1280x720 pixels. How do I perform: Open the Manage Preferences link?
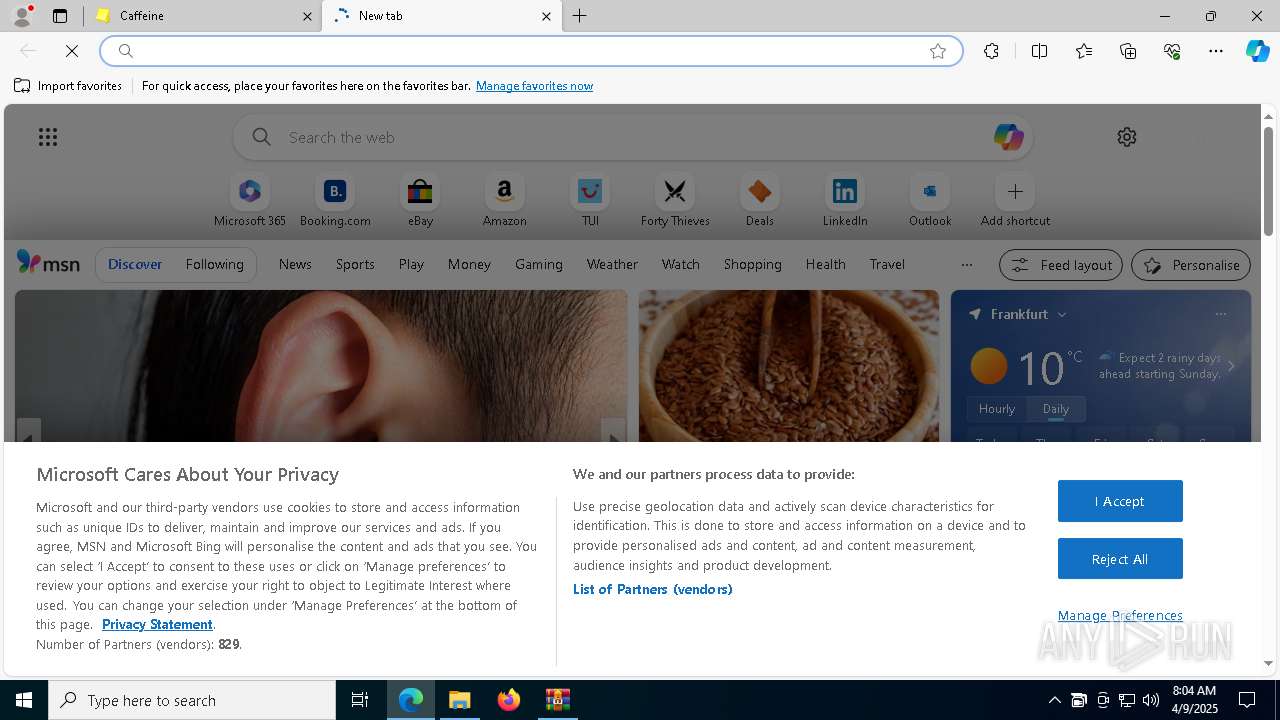click(x=1120, y=615)
